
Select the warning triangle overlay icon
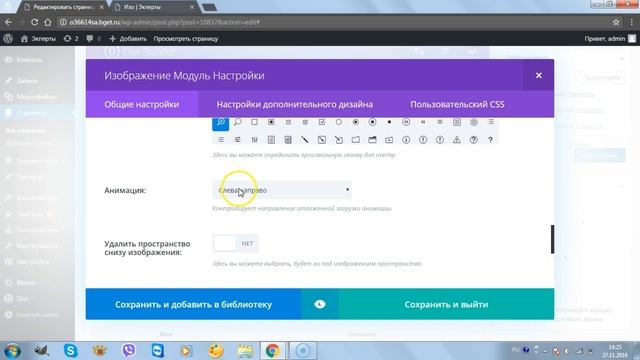coord(457,140)
